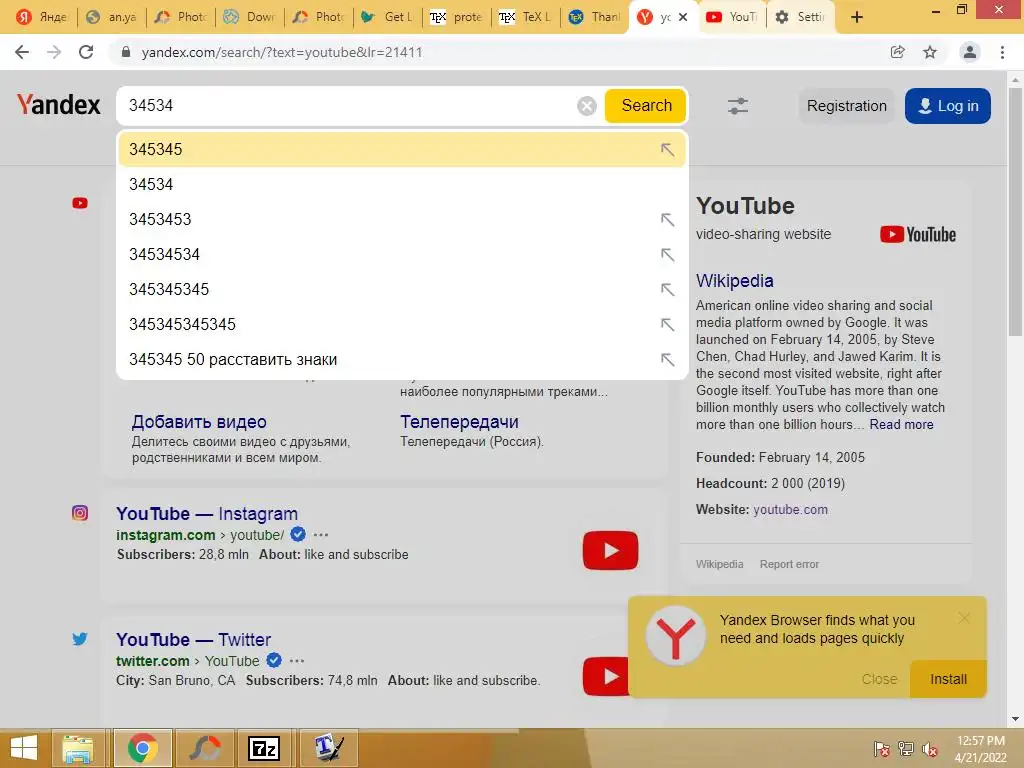
Task: Click the muted volume tray icon
Action: click(929, 748)
